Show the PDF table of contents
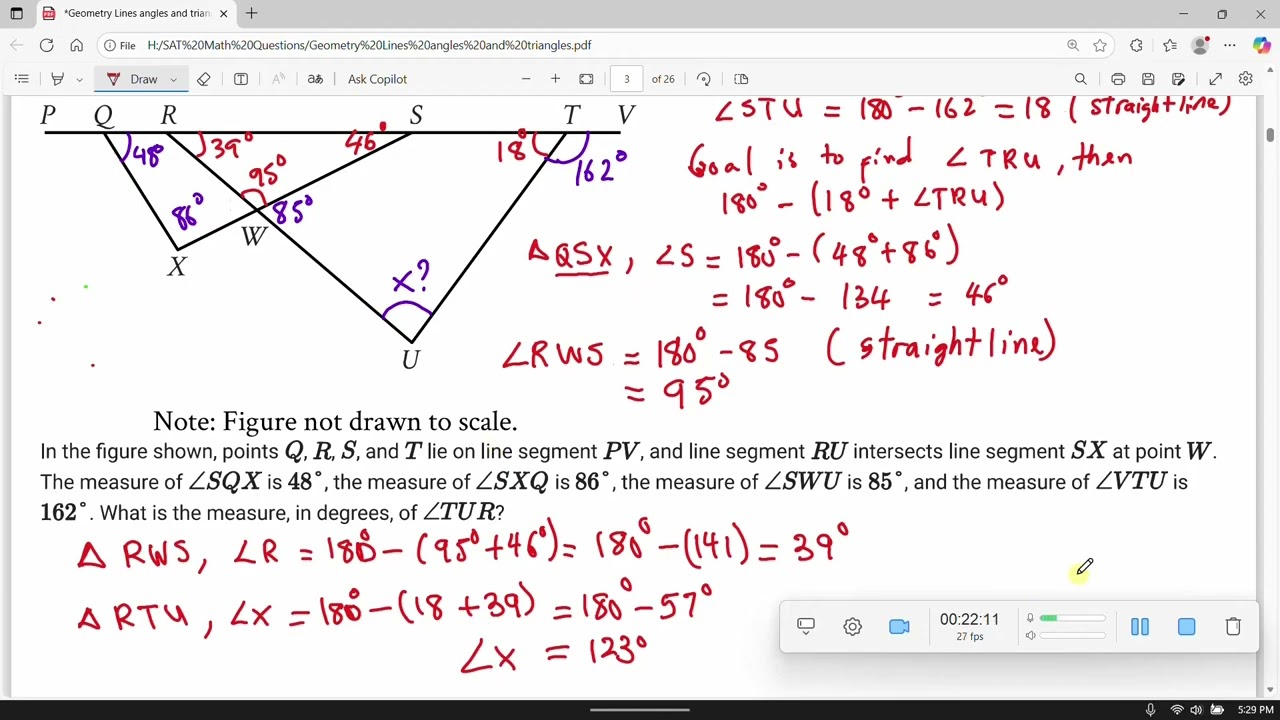 pyautogui.click(x=21, y=79)
